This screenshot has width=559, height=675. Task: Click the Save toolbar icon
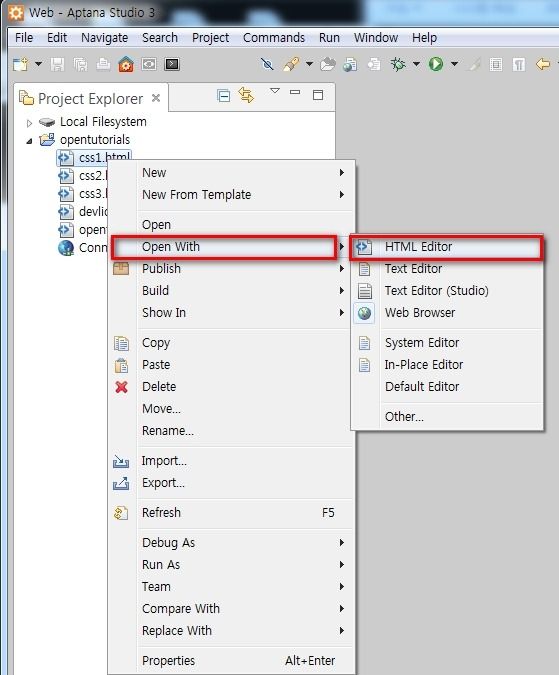pos(57,65)
